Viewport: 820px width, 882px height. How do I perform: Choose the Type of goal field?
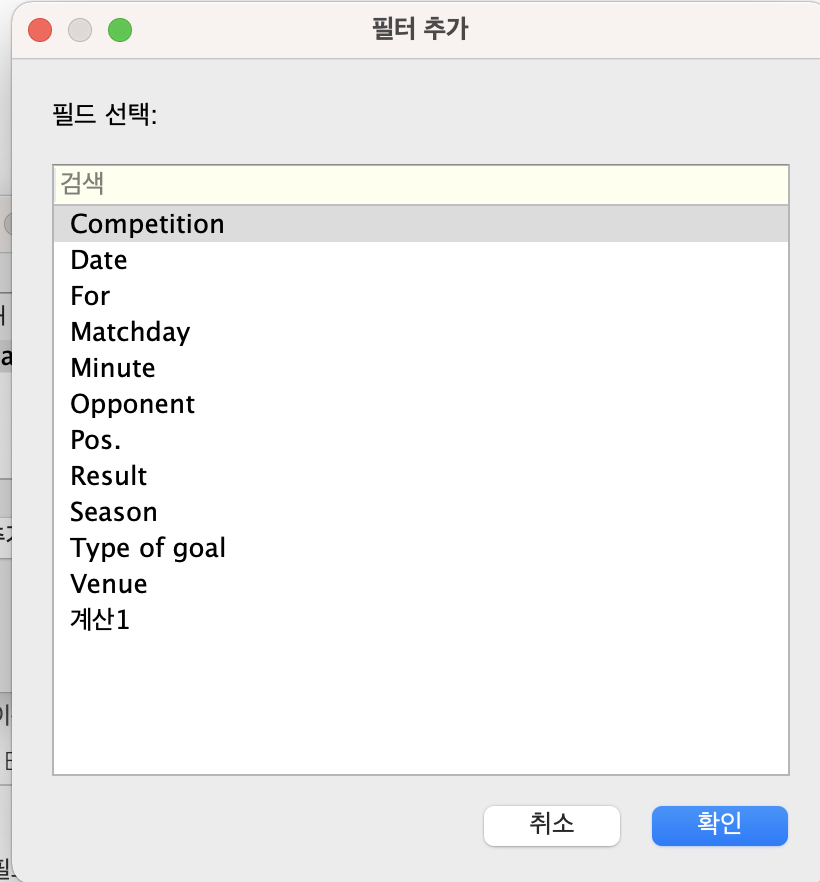(x=148, y=548)
